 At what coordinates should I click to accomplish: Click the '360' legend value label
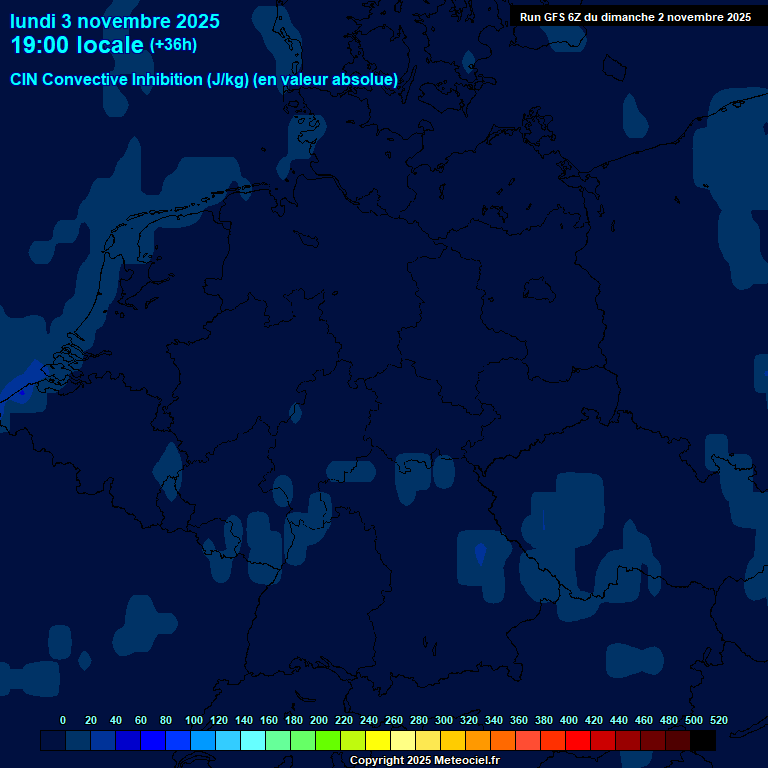click(519, 720)
